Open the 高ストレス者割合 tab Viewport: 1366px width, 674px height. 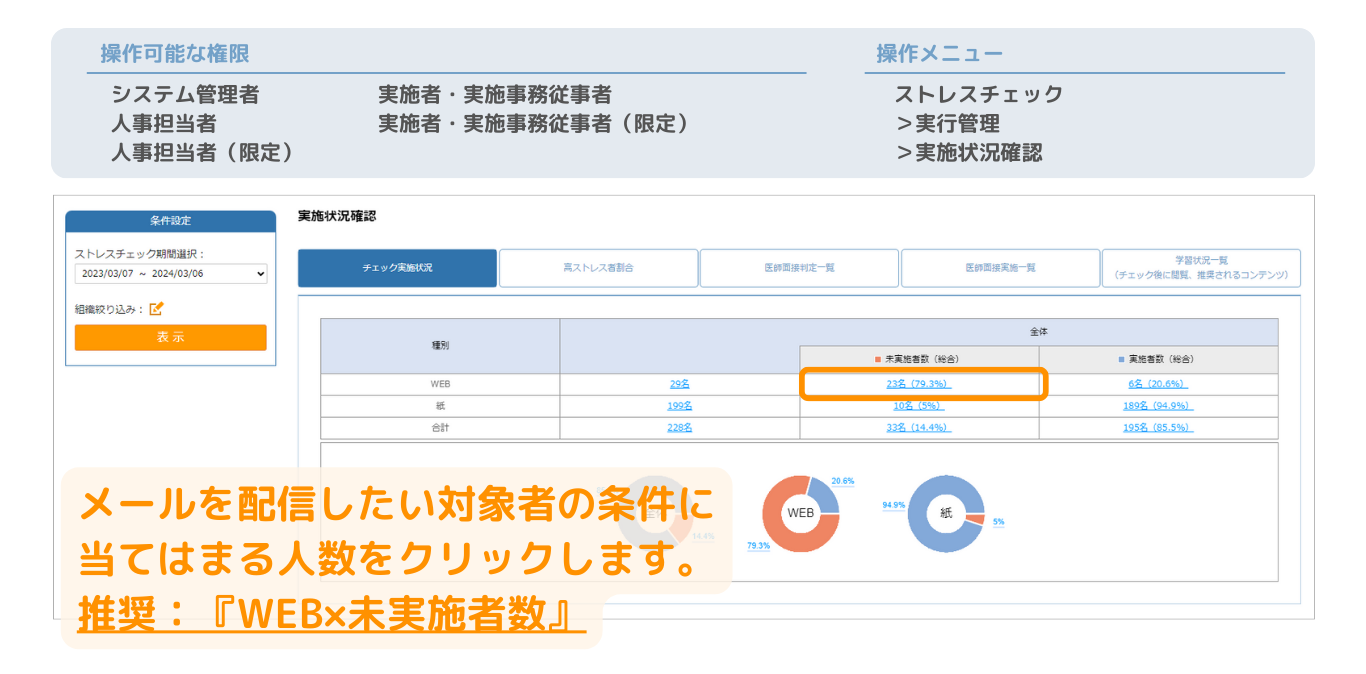tap(598, 268)
